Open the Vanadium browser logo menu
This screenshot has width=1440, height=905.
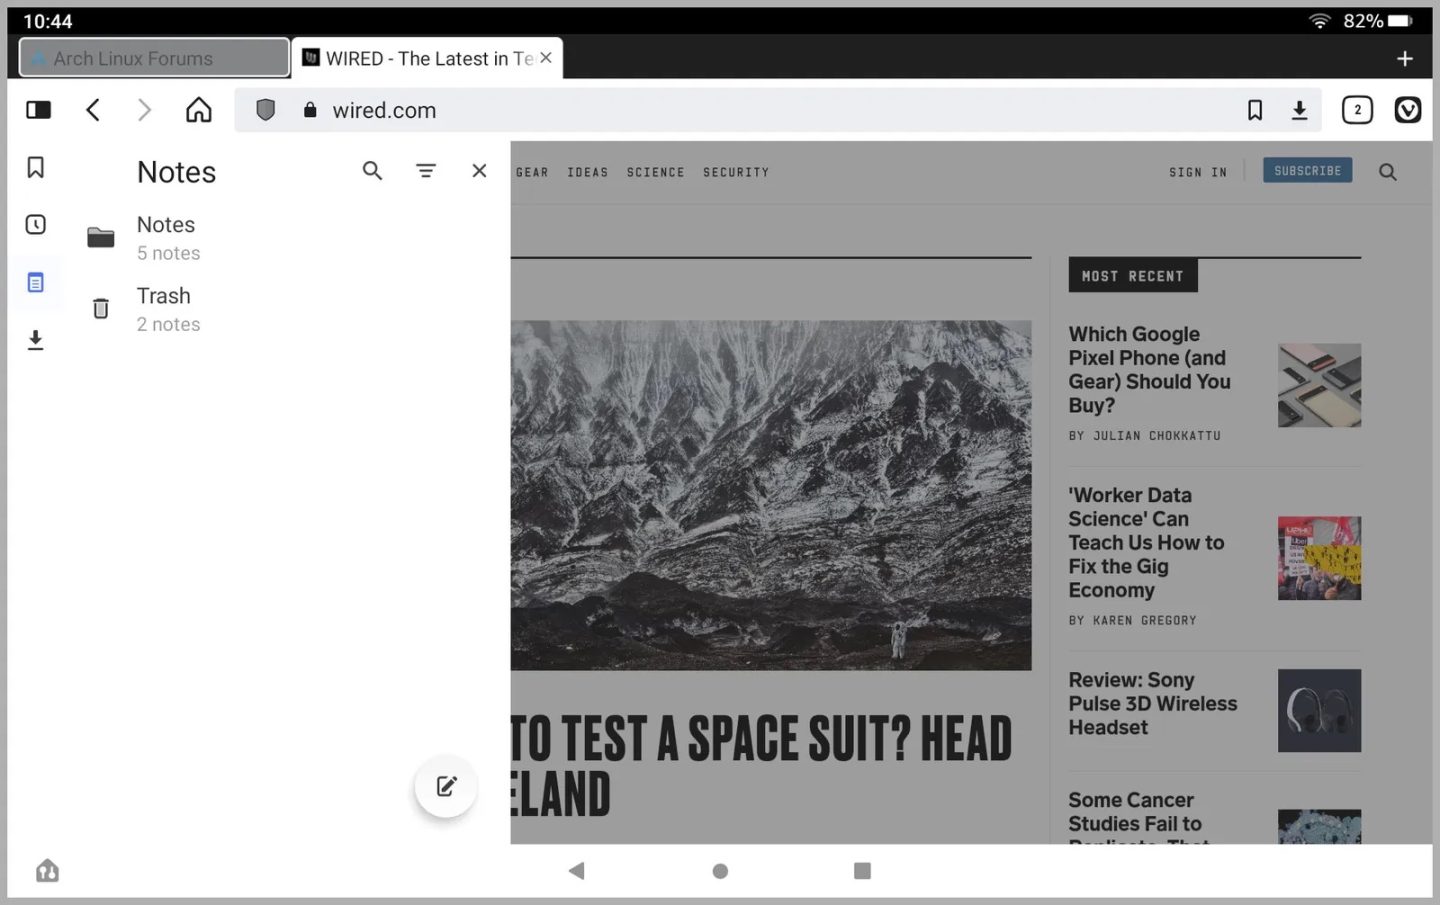1408,110
